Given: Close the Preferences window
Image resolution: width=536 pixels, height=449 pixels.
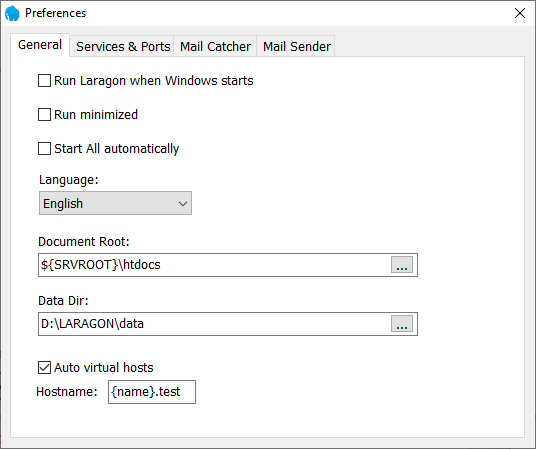Looking at the screenshot, I should pos(520,13).
